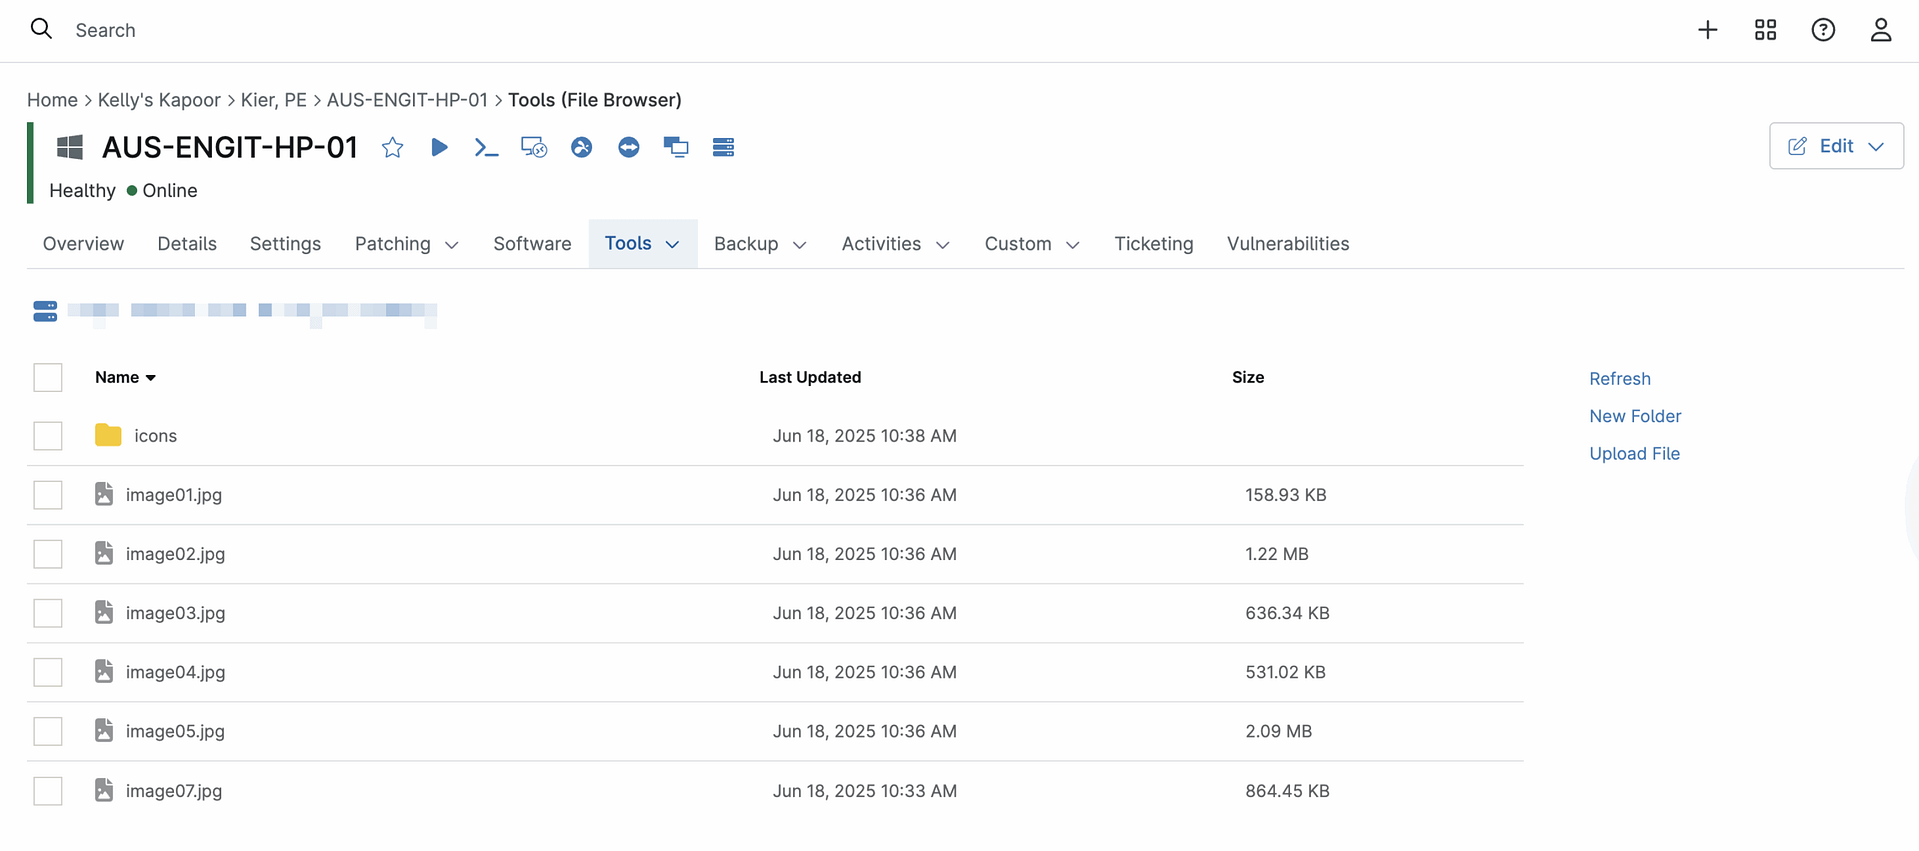The width and height of the screenshot is (1919, 851).
Task: Click the overlapping monitors icon
Action: coord(676,148)
